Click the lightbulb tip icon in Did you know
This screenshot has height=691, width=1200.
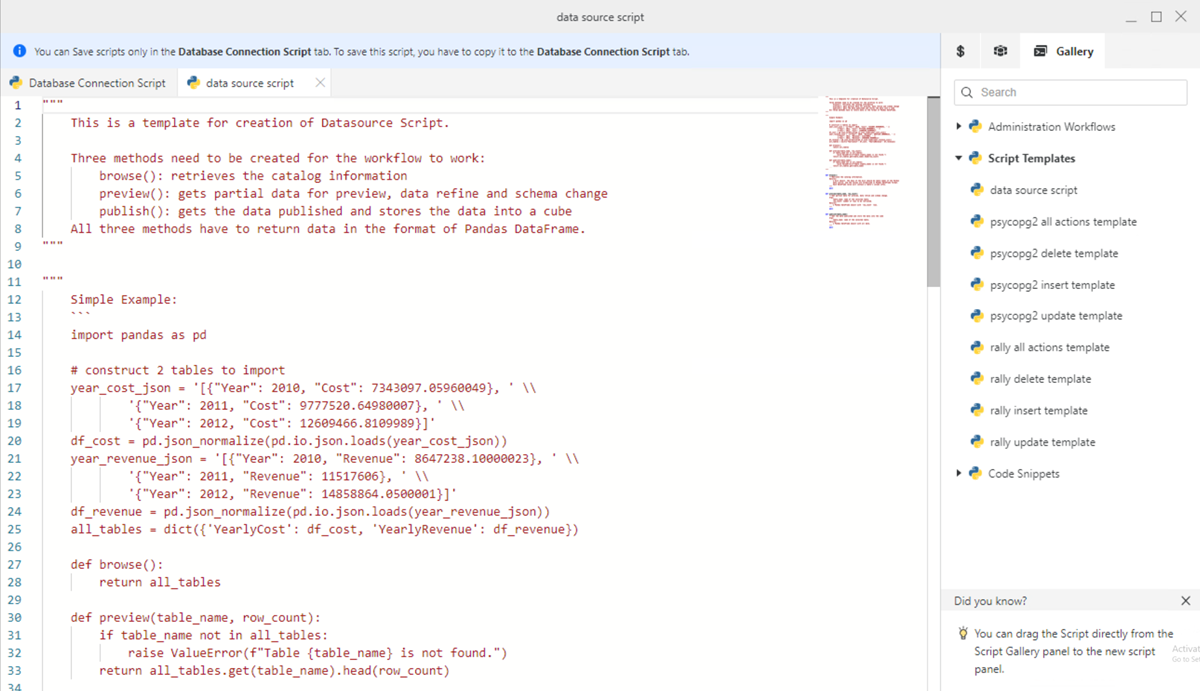point(963,634)
